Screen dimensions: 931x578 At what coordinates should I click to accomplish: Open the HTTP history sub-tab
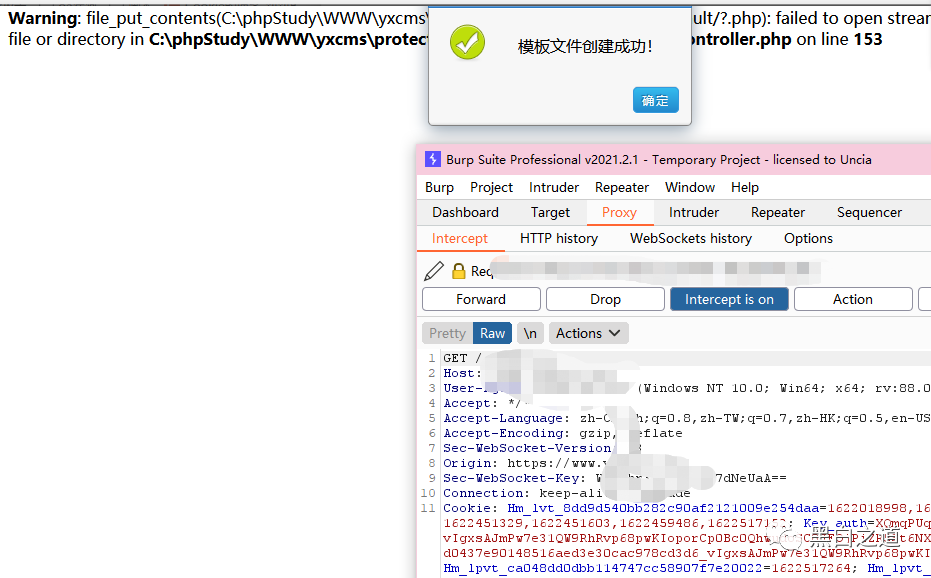(x=559, y=238)
